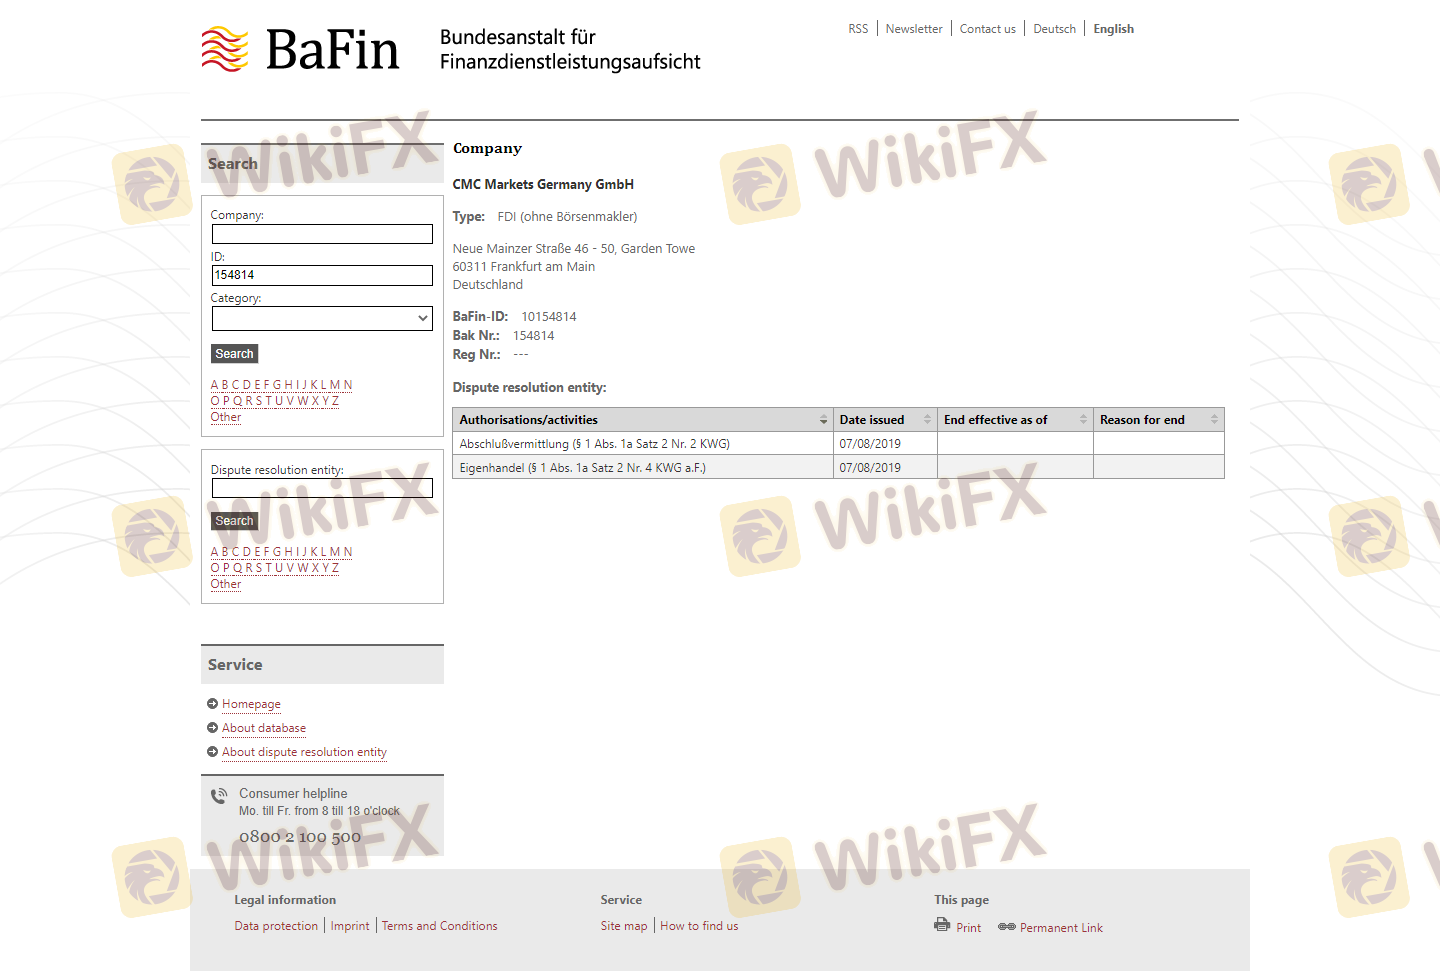The width and height of the screenshot is (1440, 976).
Task: Click the Permanent Link chain icon
Action: (x=1006, y=927)
